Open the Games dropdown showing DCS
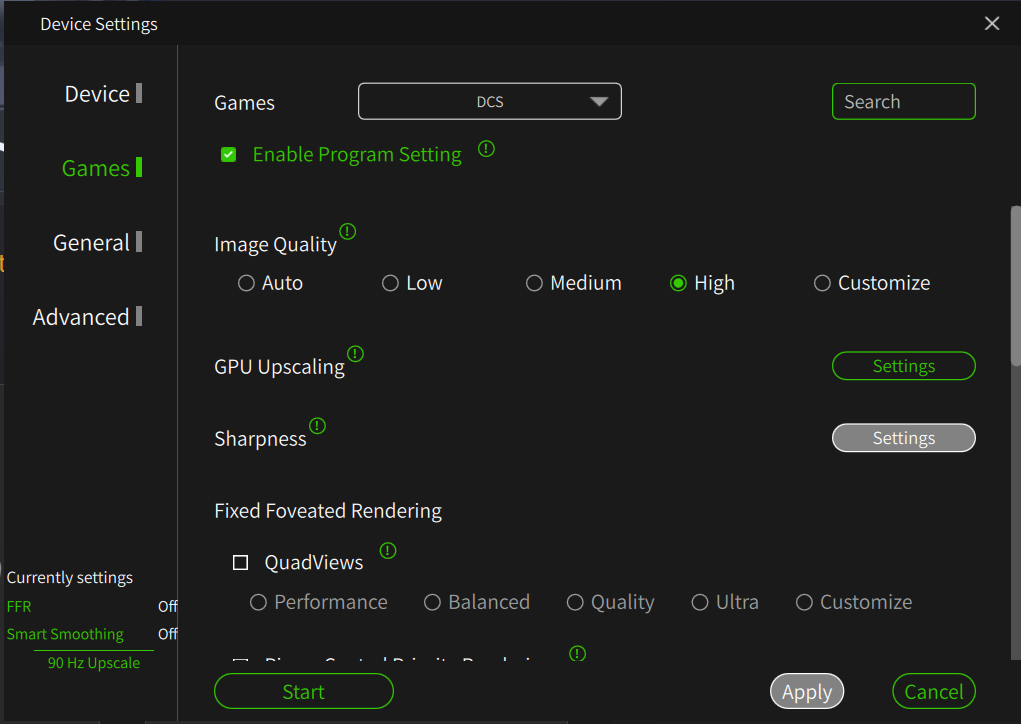Viewport: 1021px width, 724px height. click(490, 101)
